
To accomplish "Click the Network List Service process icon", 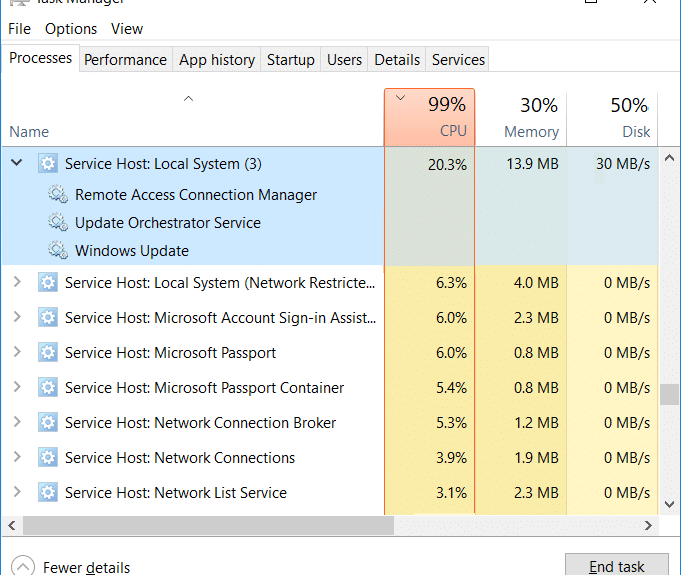I will [x=48, y=493].
